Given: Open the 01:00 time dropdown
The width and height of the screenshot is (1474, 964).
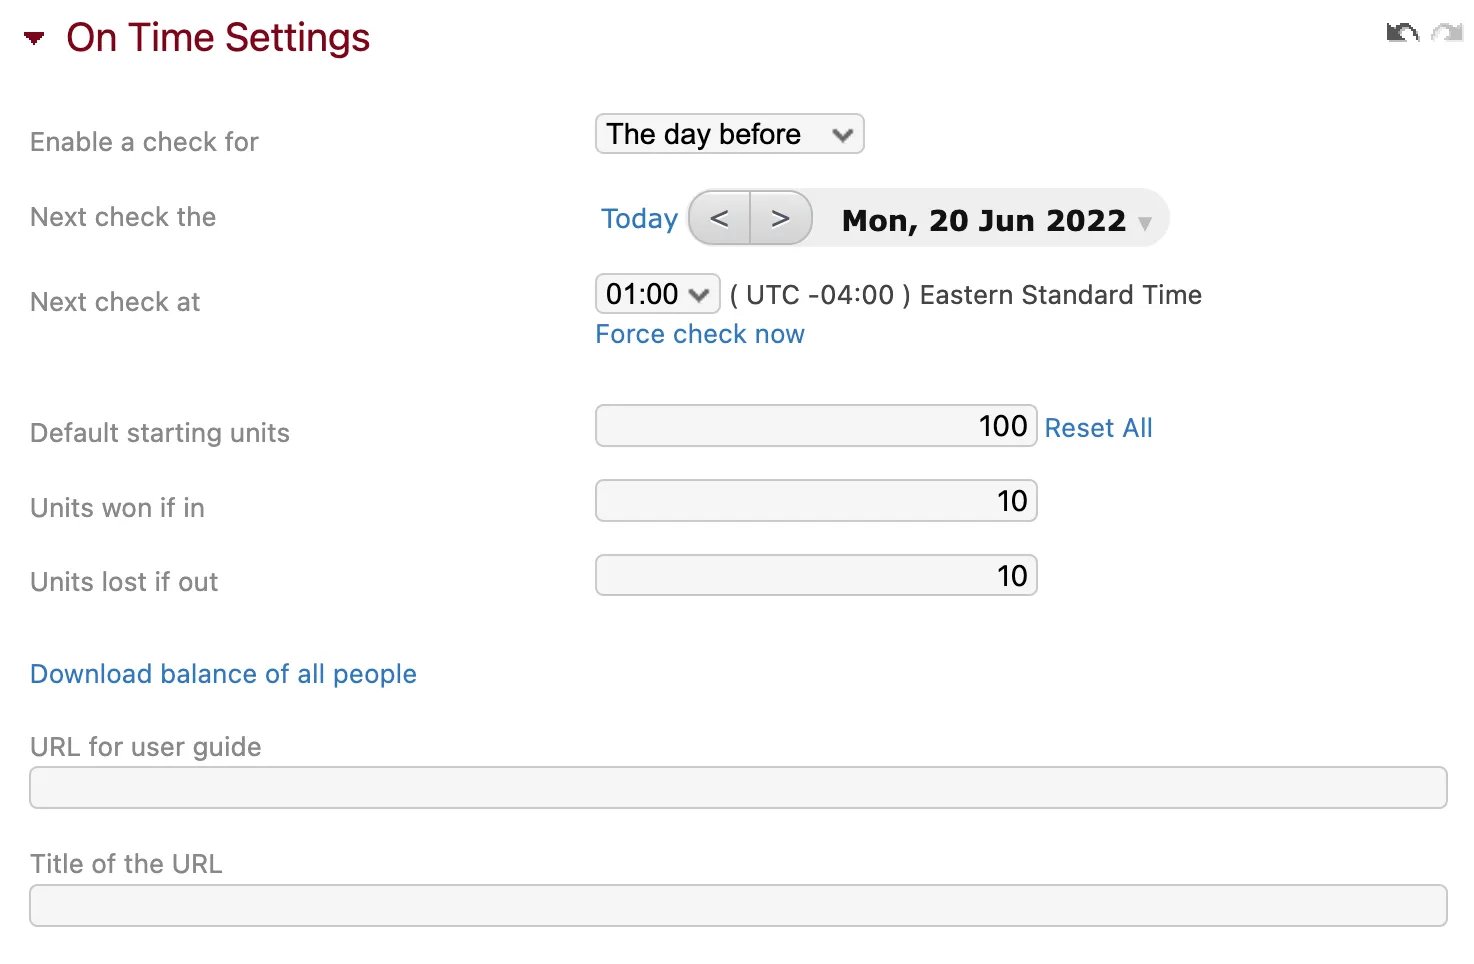Looking at the screenshot, I should pyautogui.click(x=657, y=294).
